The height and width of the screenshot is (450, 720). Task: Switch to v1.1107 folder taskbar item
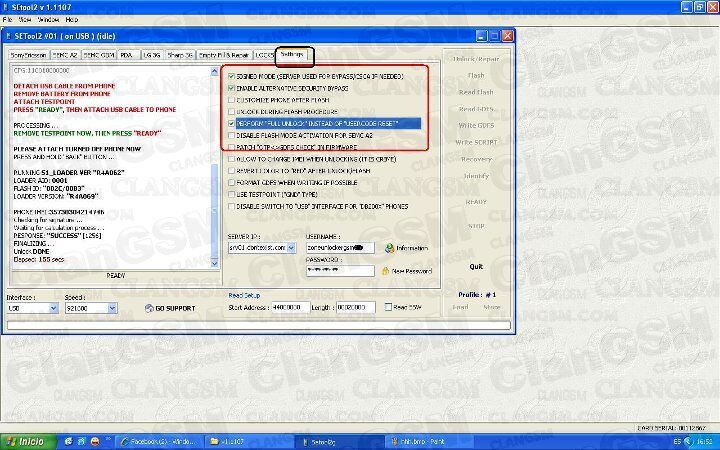pyautogui.click(x=248, y=442)
